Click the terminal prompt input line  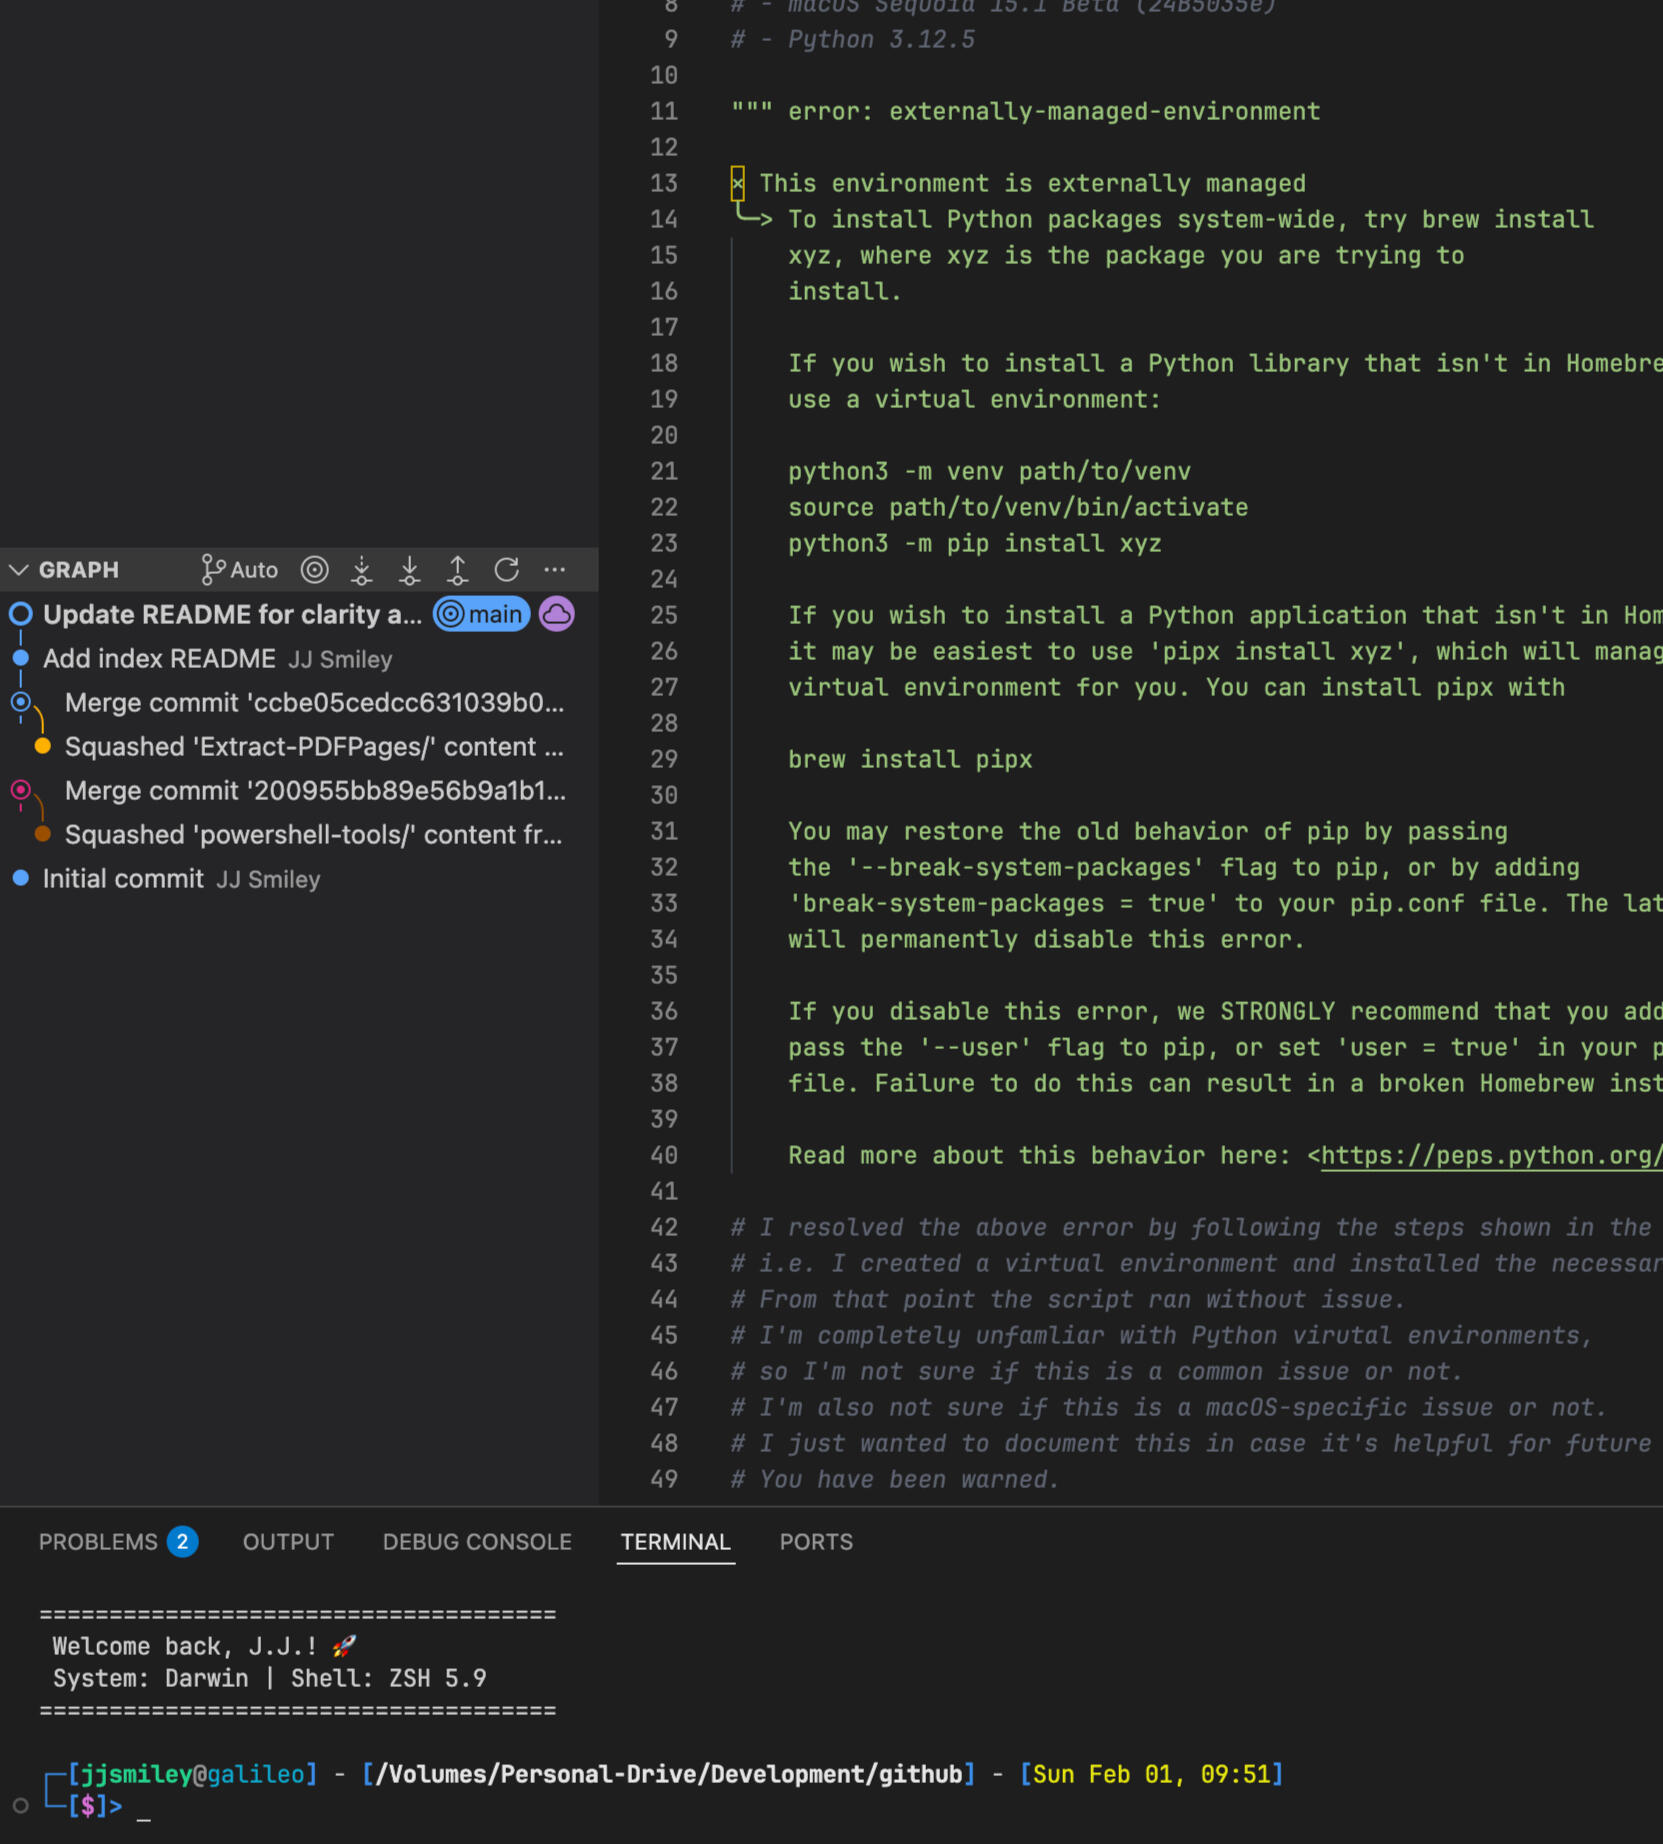(400, 1806)
